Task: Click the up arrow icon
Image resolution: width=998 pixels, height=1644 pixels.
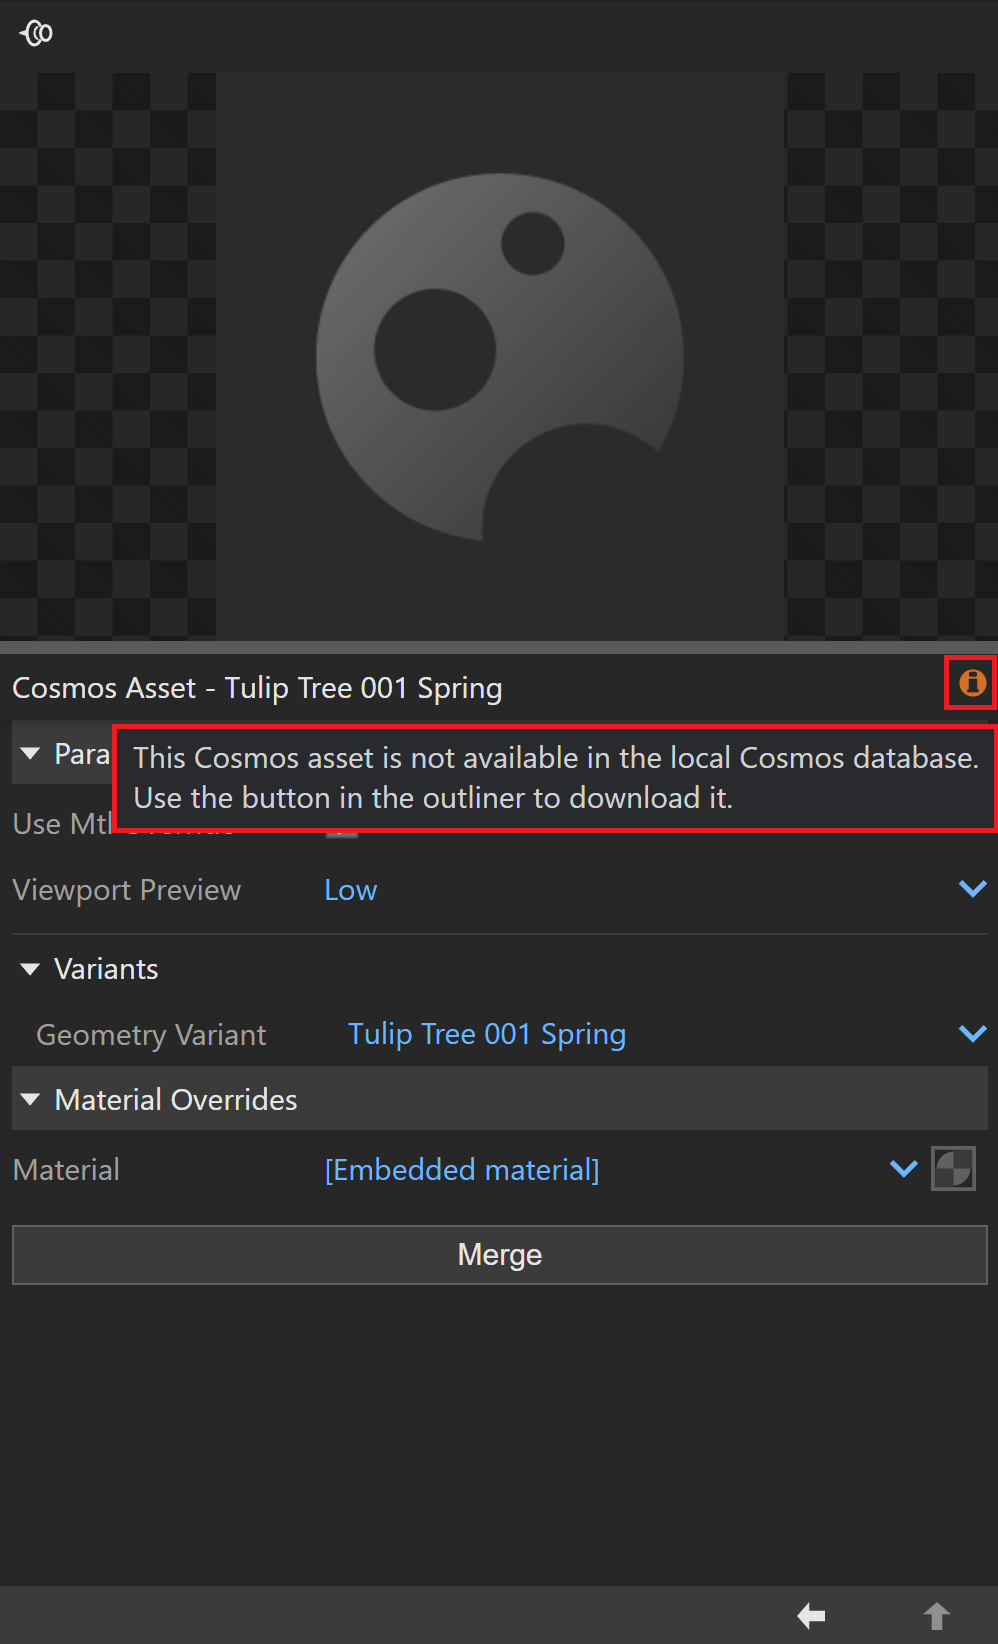Action: coord(936,1615)
